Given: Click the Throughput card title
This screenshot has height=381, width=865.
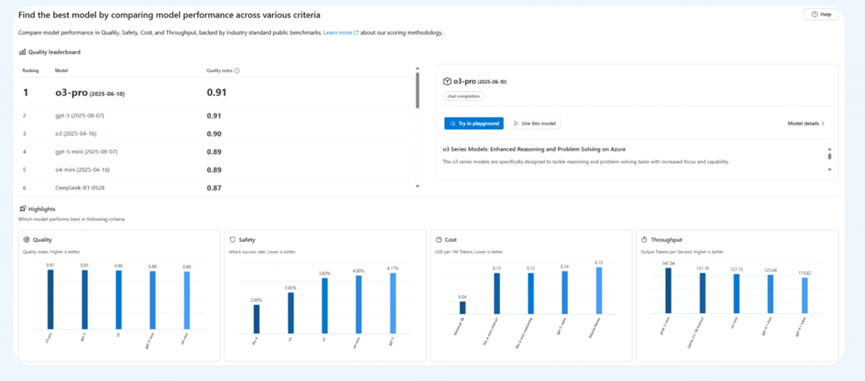Looking at the screenshot, I should tap(666, 240).
